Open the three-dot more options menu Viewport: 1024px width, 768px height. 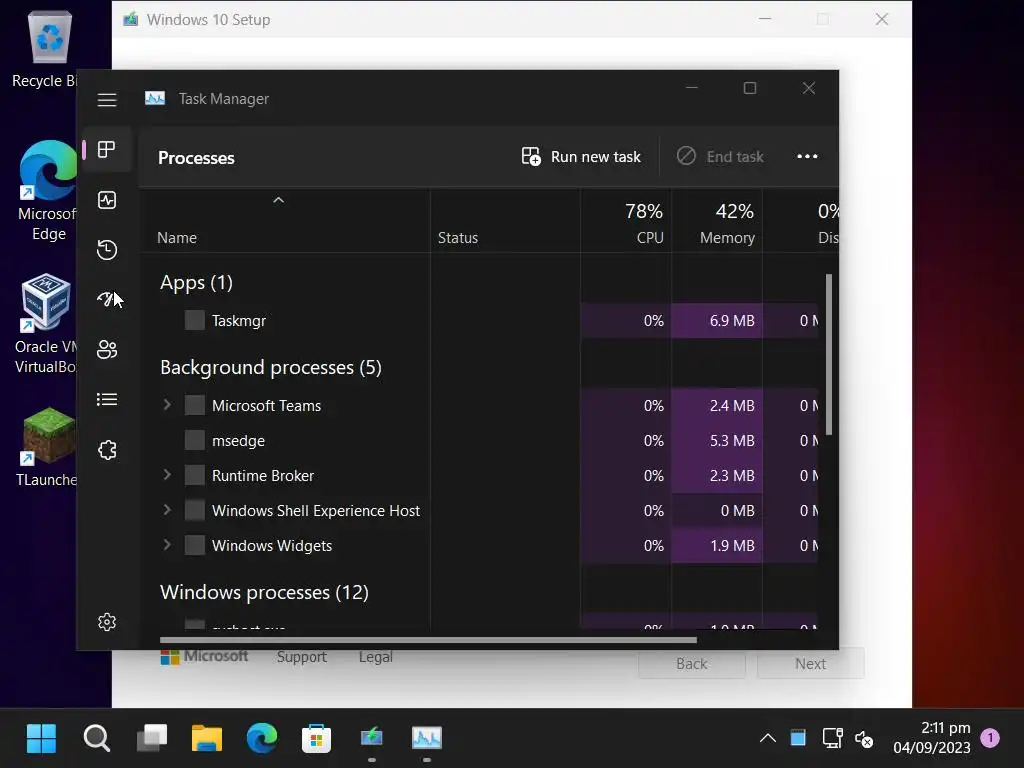pyautogui.click(x=807, y=157)
